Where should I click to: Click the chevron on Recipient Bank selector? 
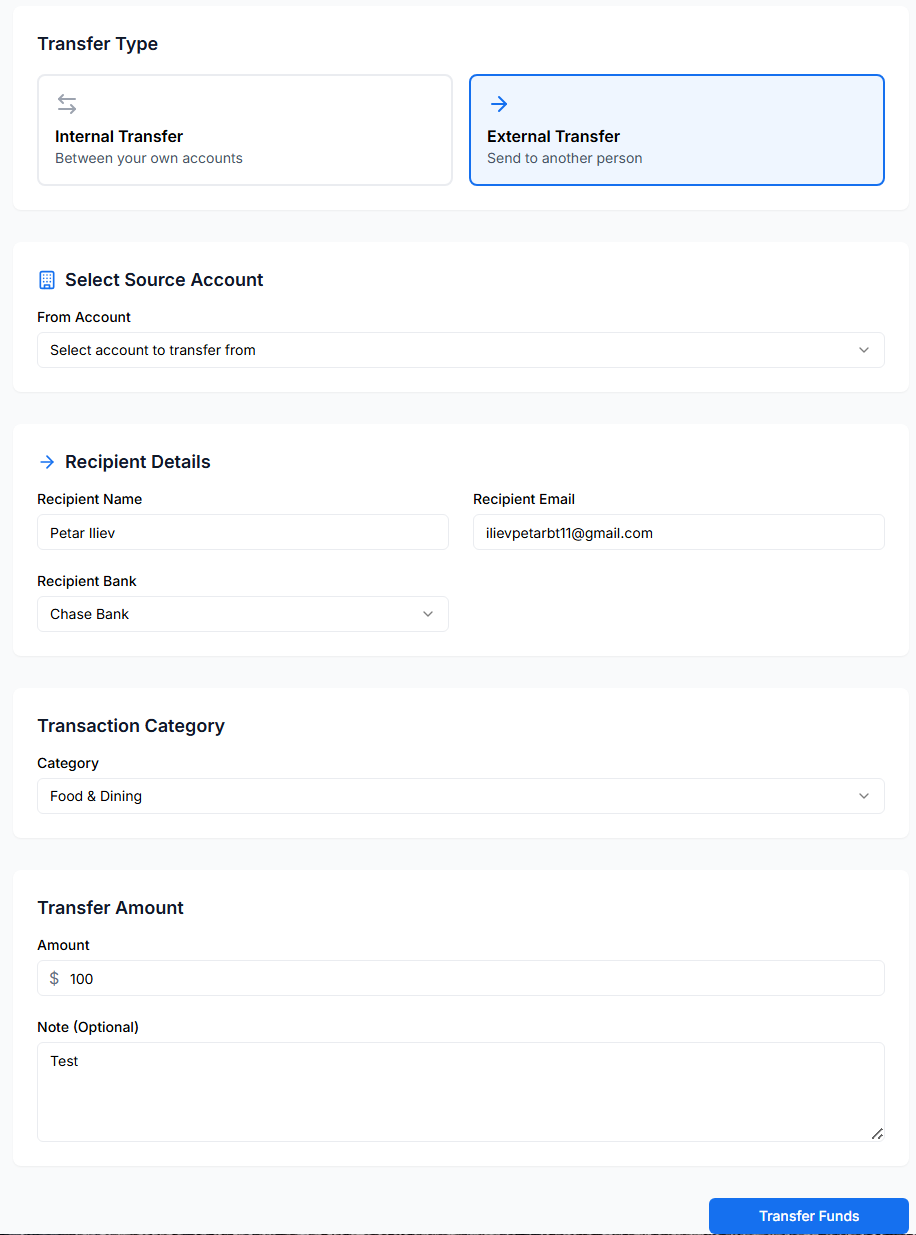pos(428,614)
